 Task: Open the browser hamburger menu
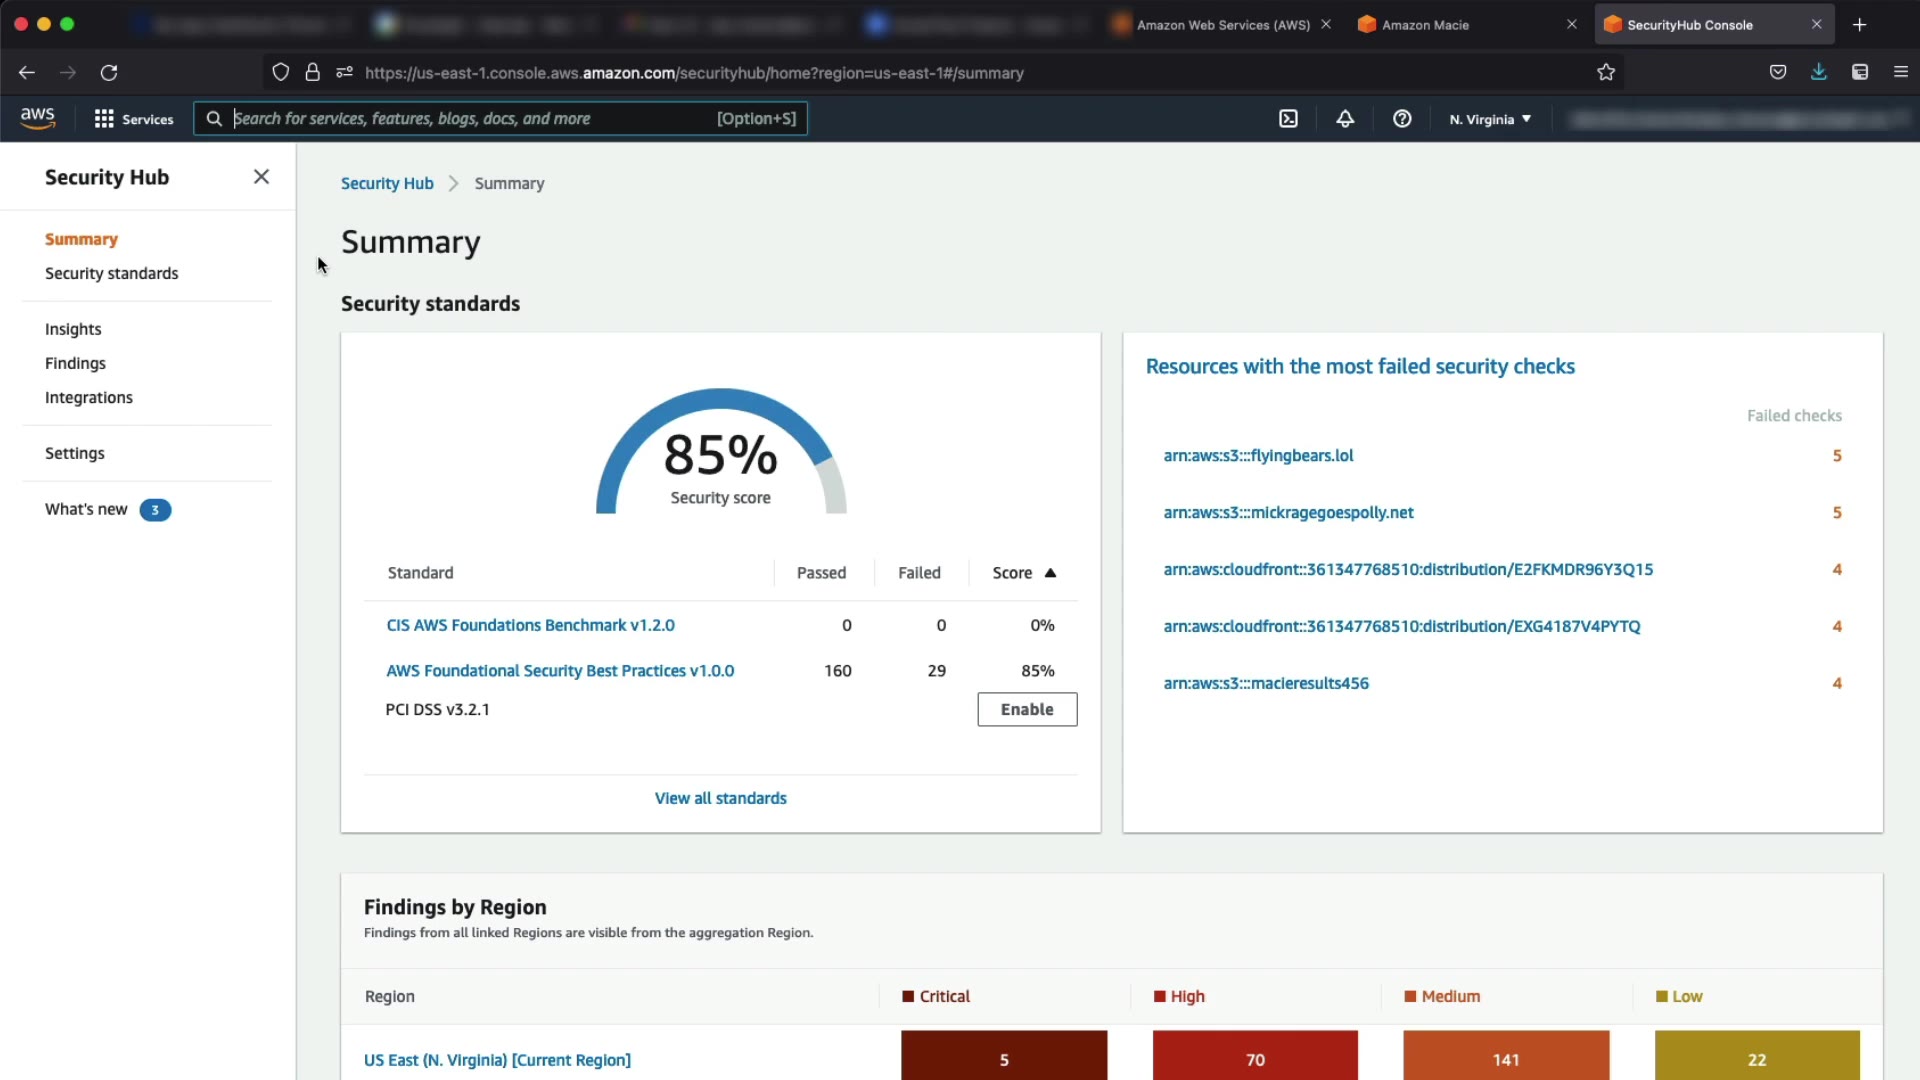1901,72
